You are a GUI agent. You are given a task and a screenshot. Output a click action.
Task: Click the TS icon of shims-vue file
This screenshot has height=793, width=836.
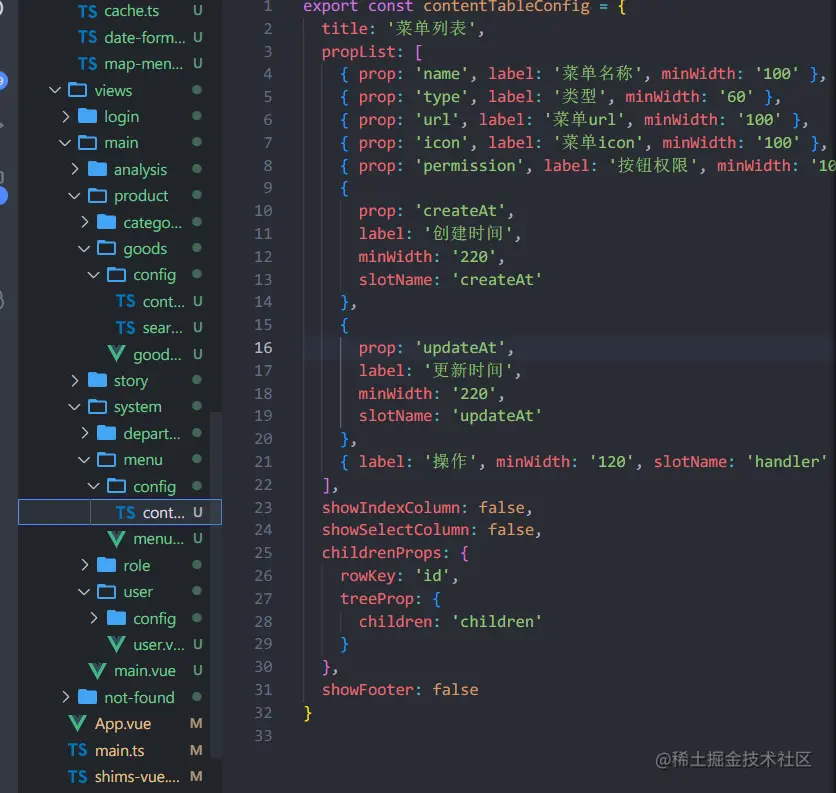[77, 776]
